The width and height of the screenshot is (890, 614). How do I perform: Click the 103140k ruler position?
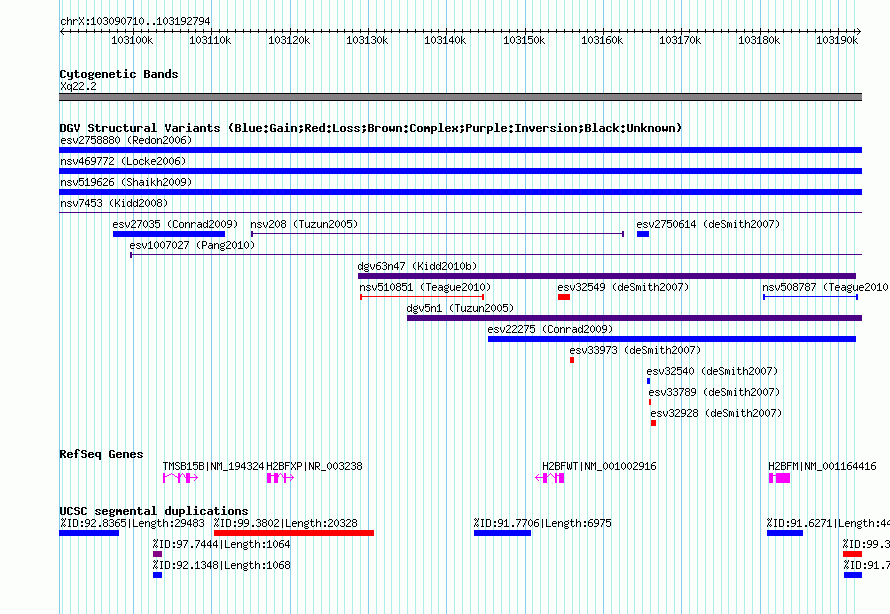point(446,40)
